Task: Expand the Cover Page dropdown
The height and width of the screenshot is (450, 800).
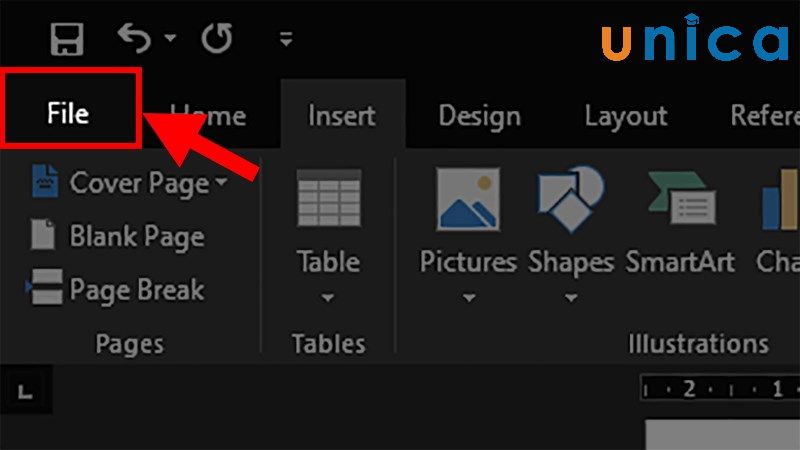Action: (x=222, y=183)
